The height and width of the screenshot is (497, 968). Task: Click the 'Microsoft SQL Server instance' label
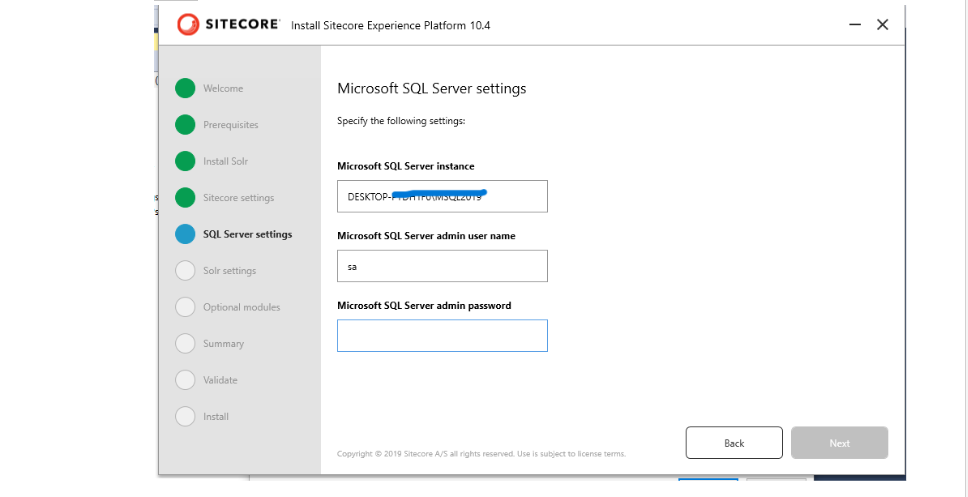click(x=406, y=166)
